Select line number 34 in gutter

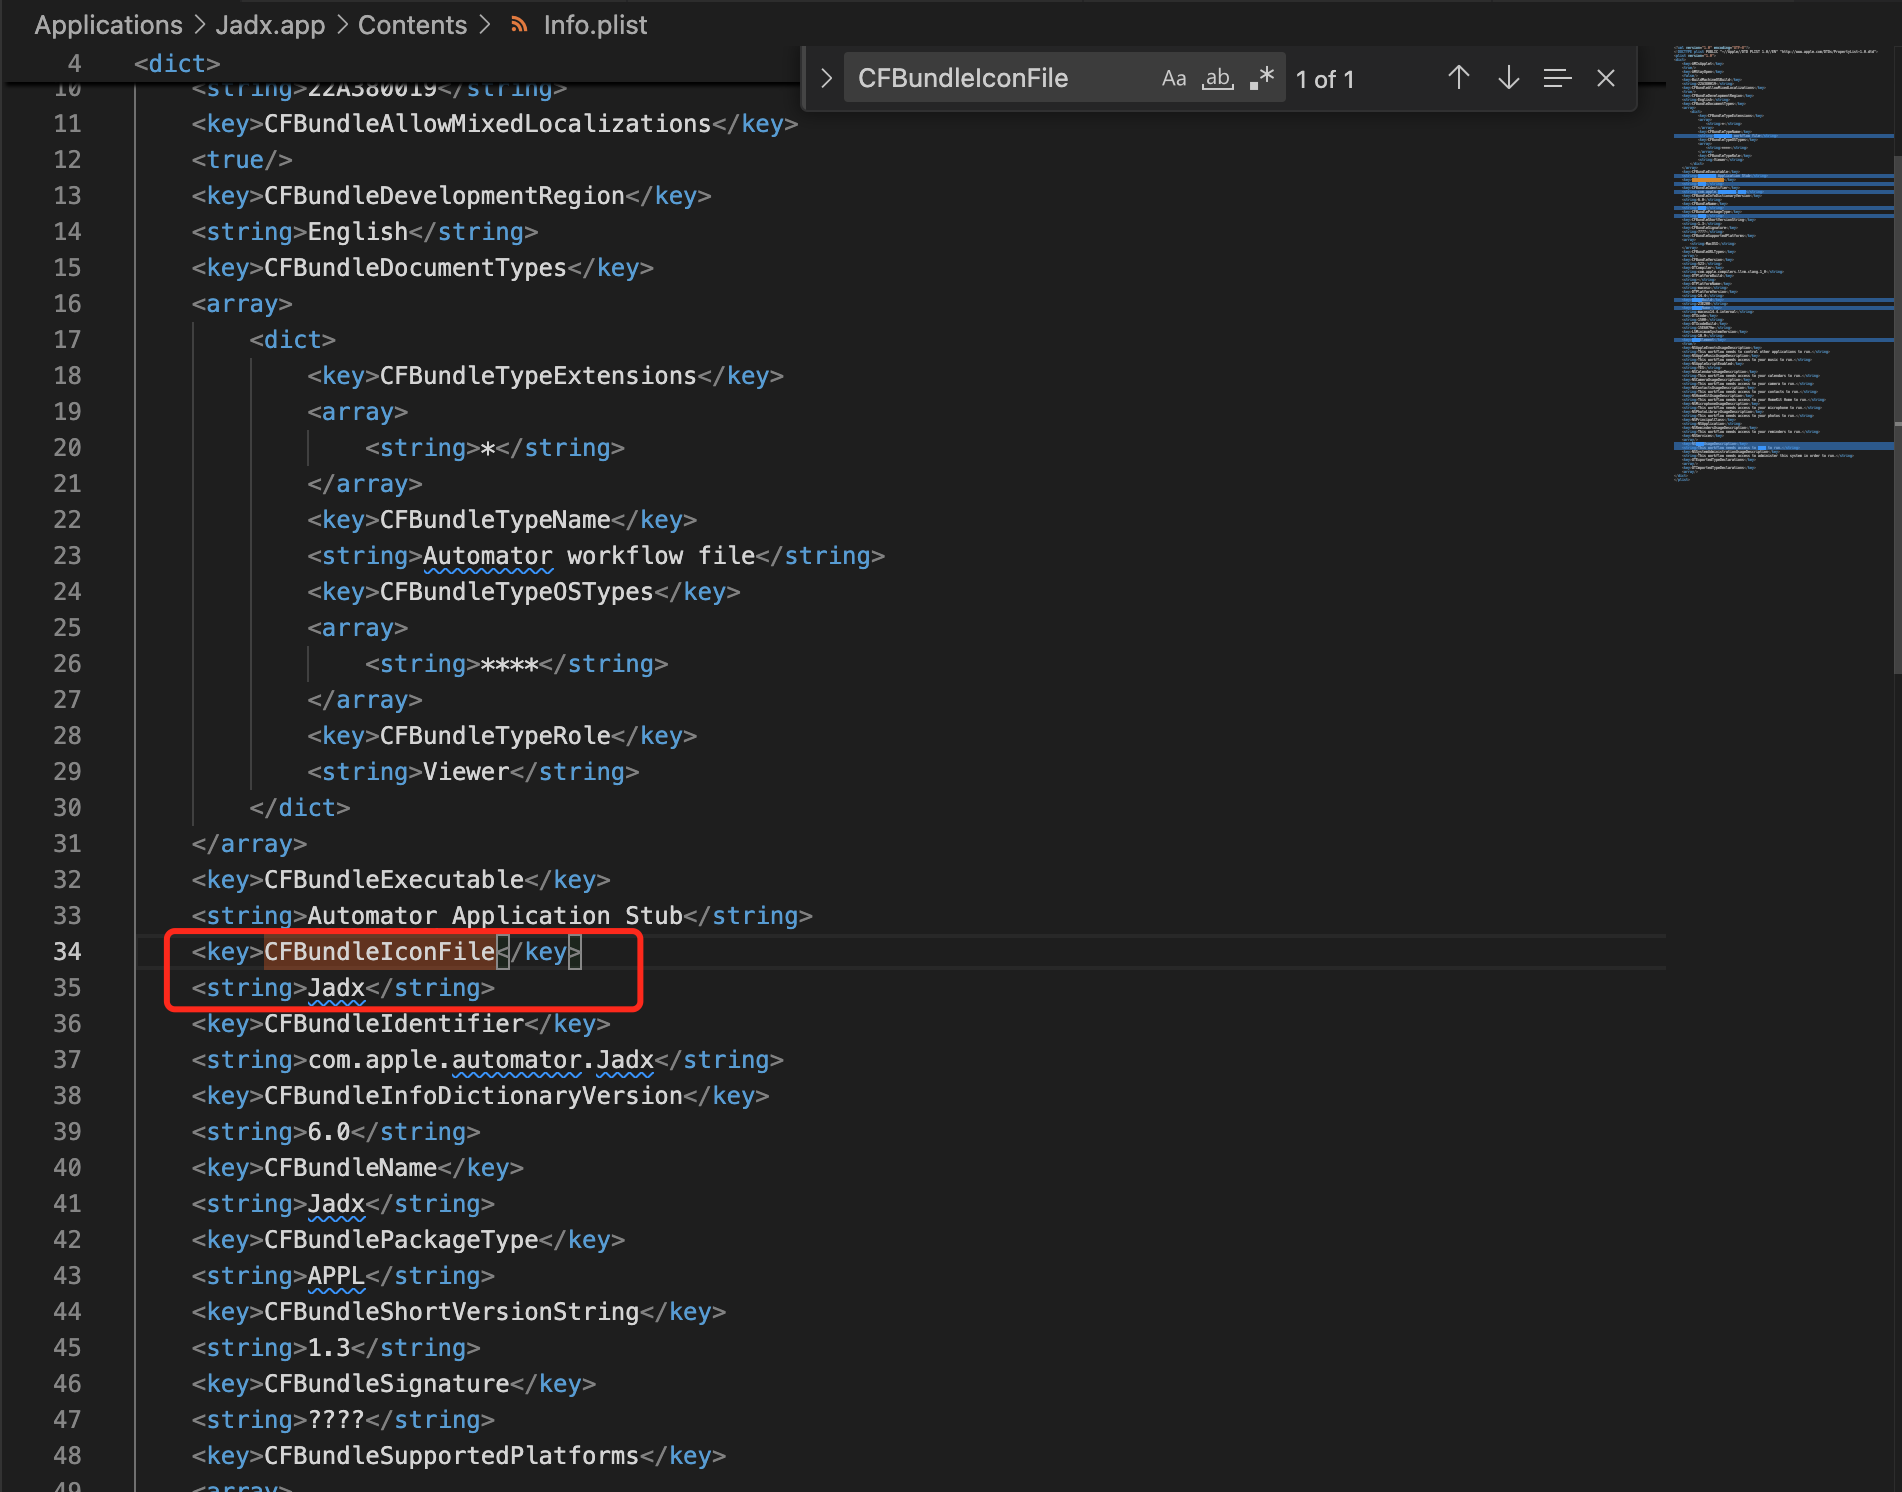[67, 952]
